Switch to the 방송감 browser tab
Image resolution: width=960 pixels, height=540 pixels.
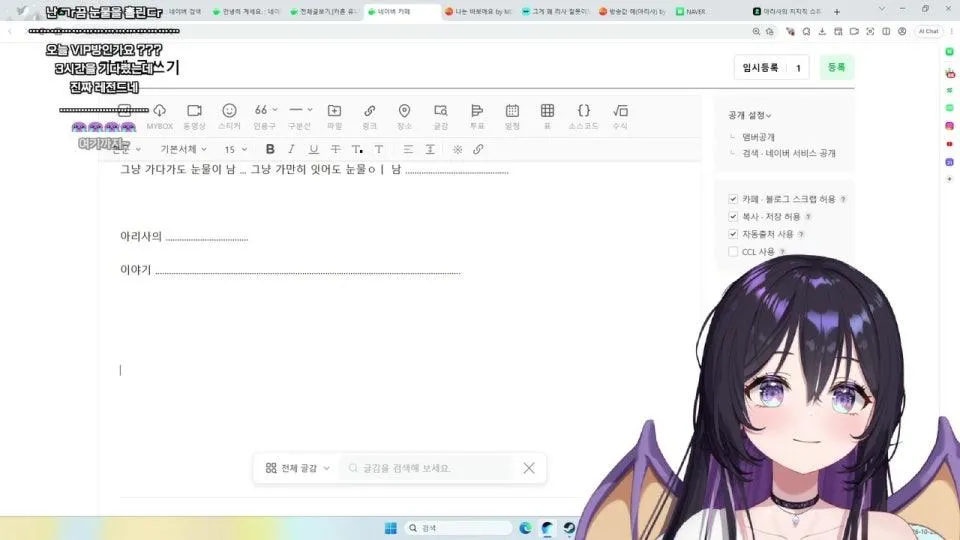[634, 12]
